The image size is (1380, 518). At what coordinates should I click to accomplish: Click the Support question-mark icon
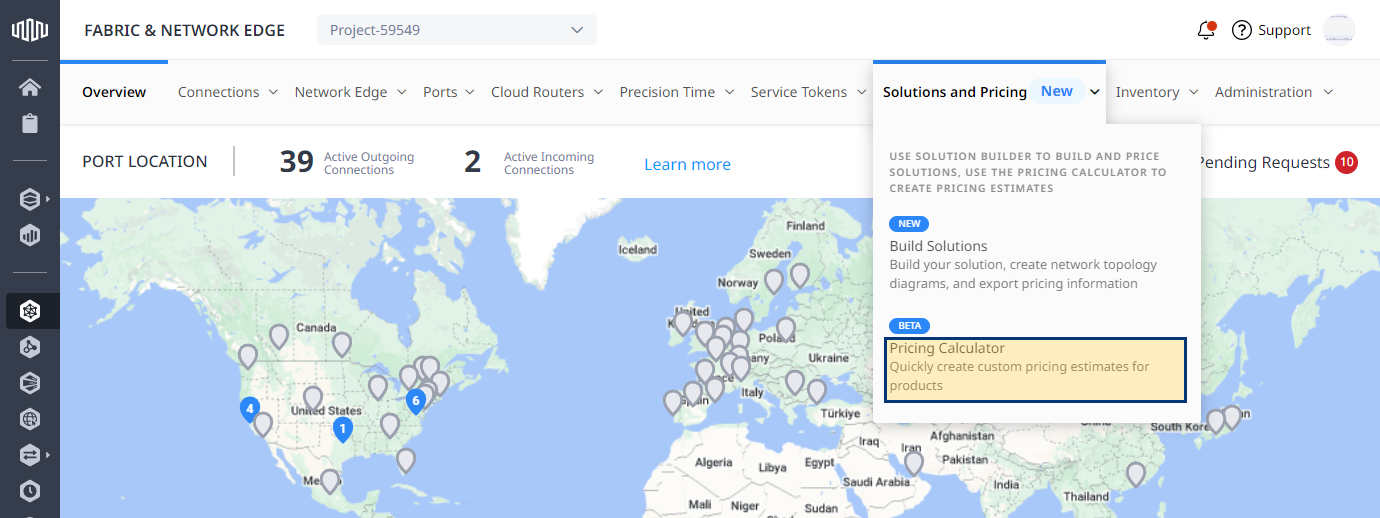(1242, 30)
